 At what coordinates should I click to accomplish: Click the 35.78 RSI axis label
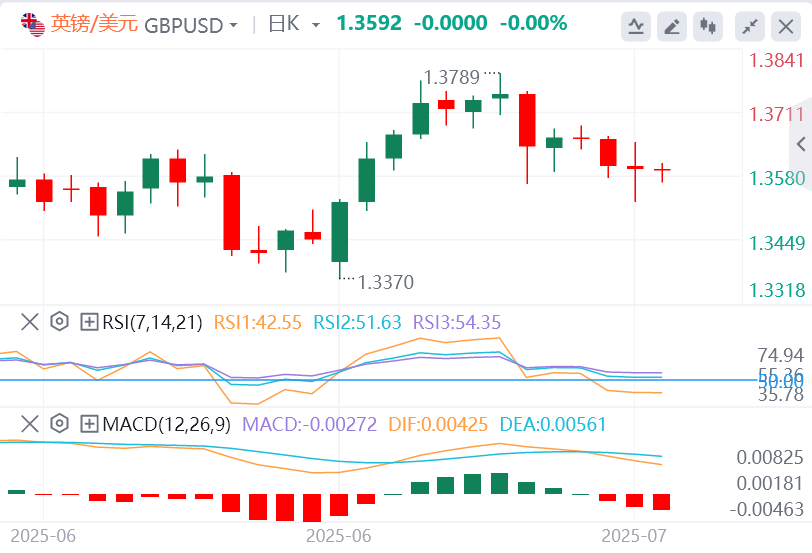tap(781, 395)
